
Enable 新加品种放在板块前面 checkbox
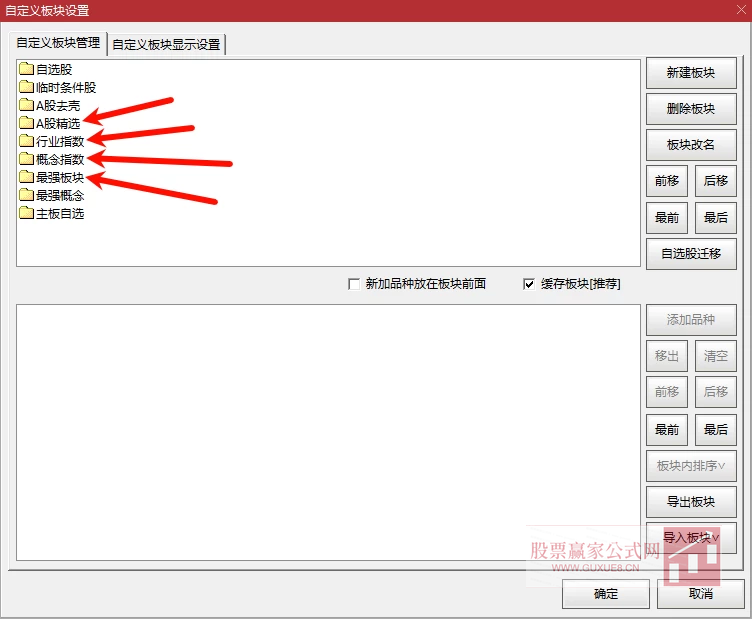tap(354, 284)
